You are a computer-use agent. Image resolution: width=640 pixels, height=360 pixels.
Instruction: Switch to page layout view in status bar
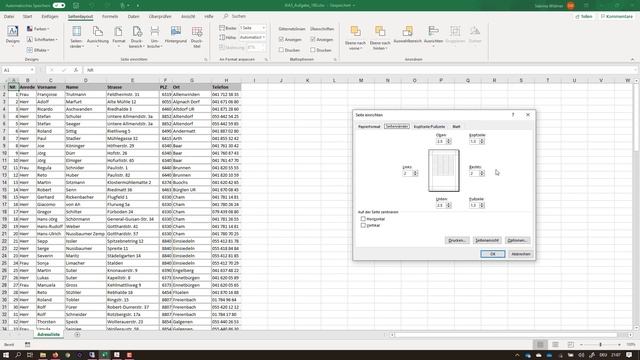click(555, 344)
